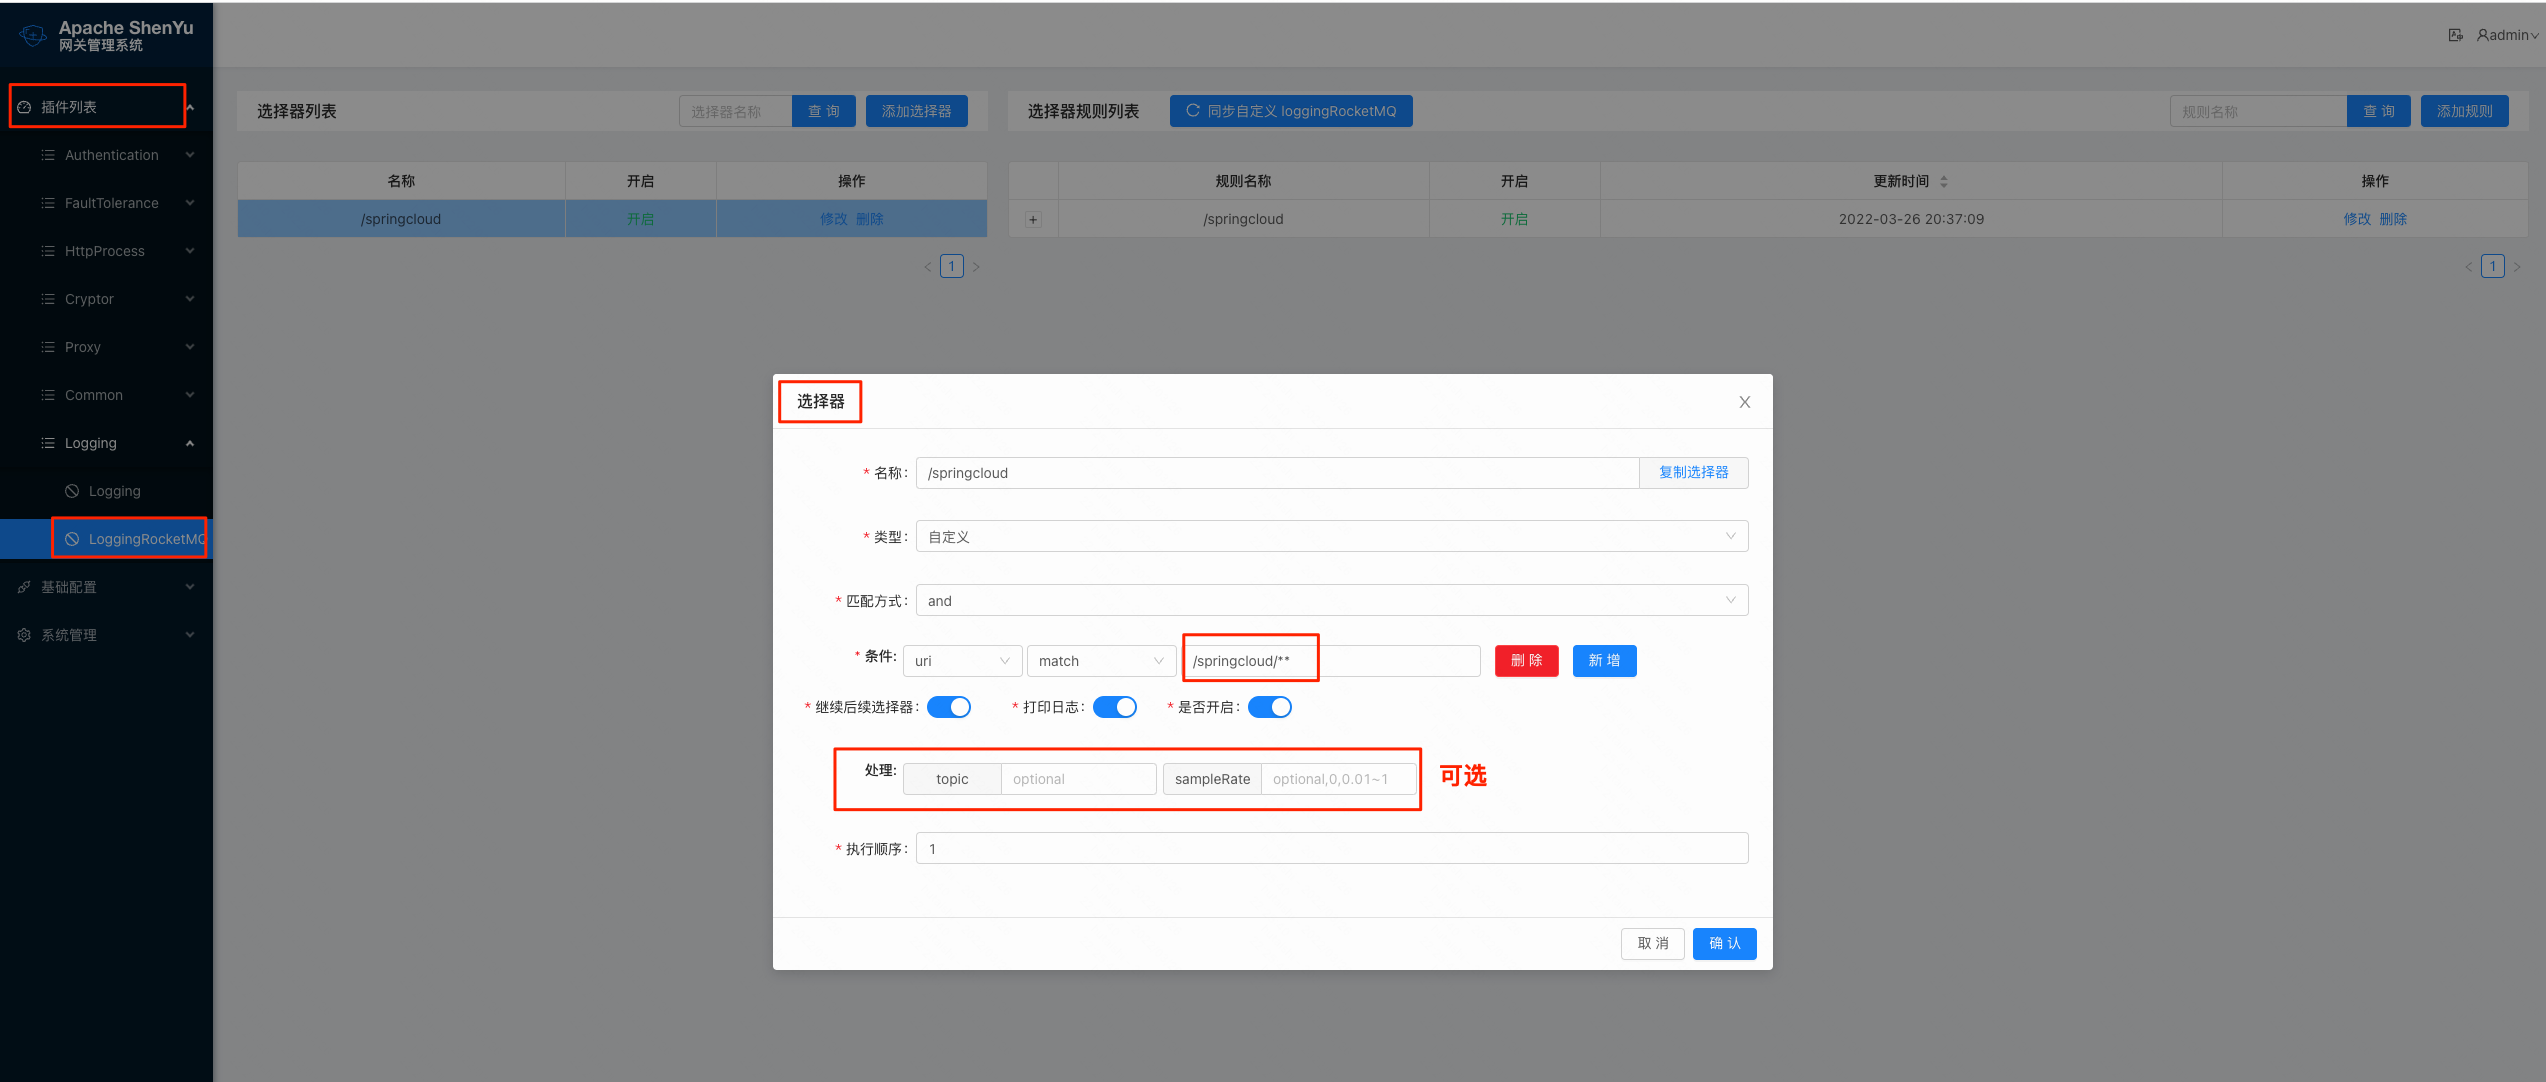Turn off the selector enabled switch

pos(1269,707)
